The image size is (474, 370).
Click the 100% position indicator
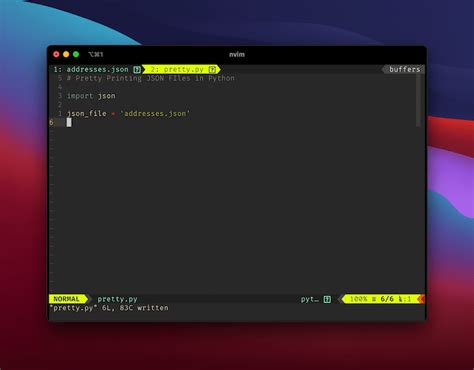(358, 299)
